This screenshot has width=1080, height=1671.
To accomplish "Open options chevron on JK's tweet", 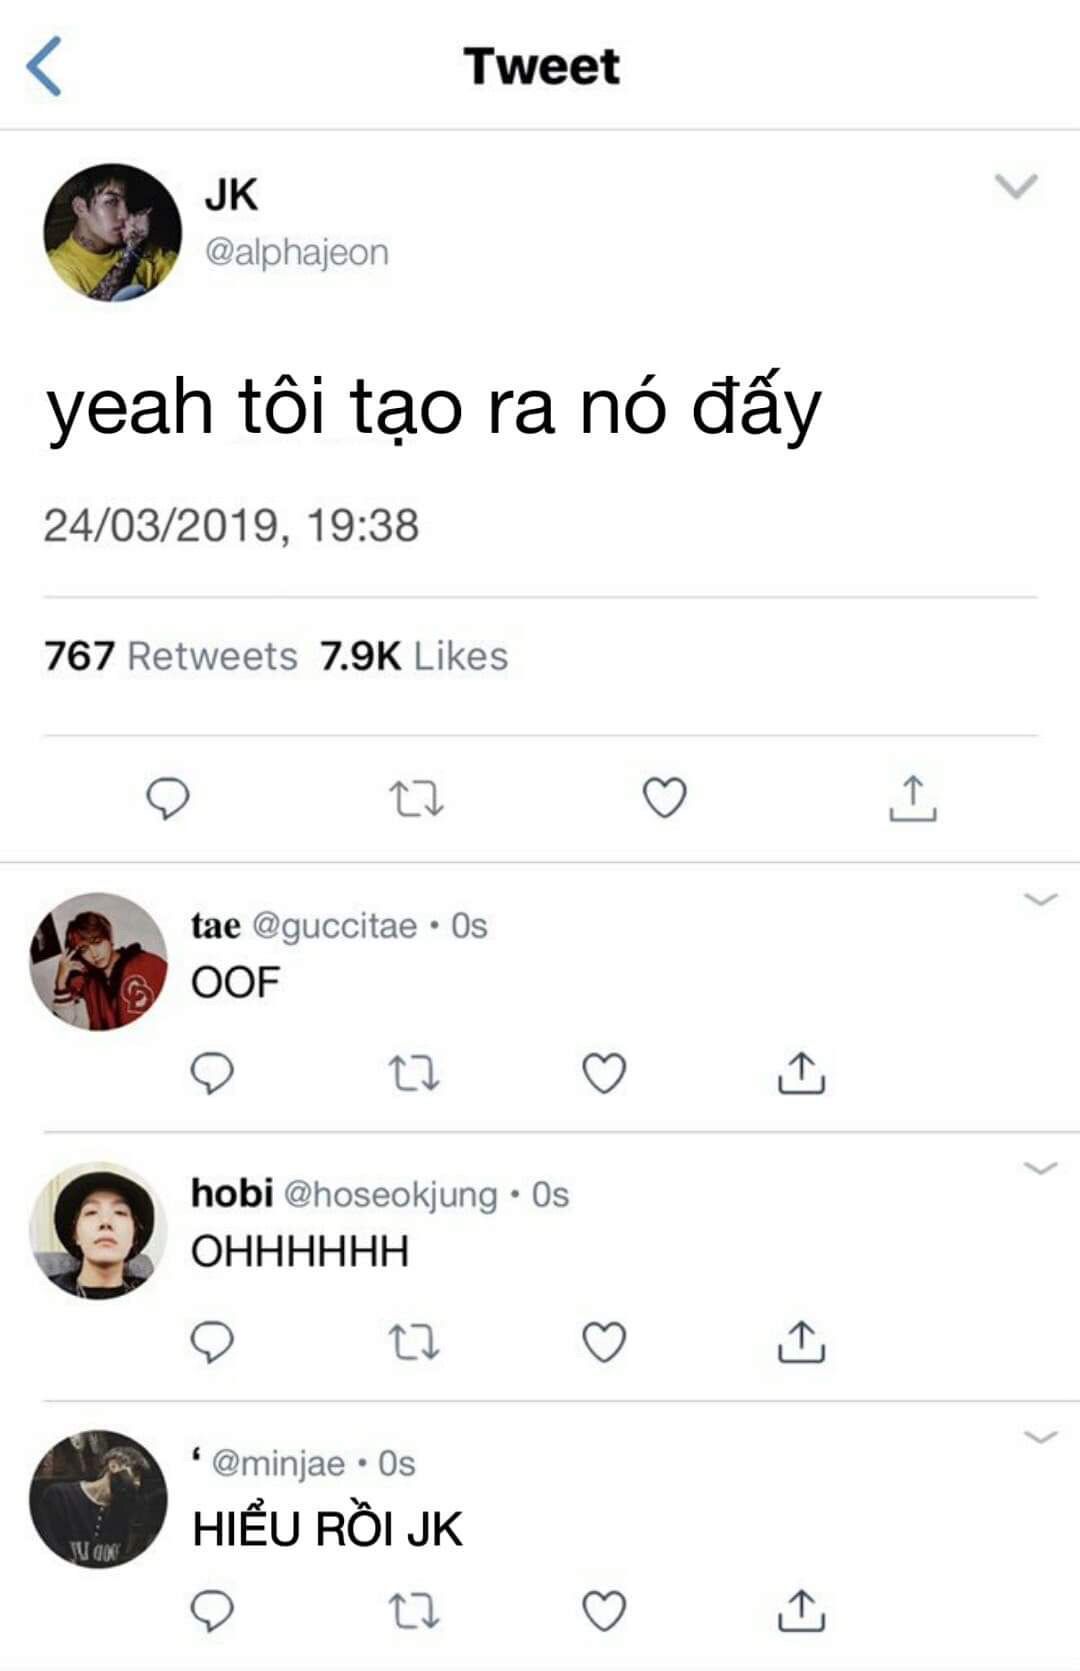I will (x=1016, y=186).
